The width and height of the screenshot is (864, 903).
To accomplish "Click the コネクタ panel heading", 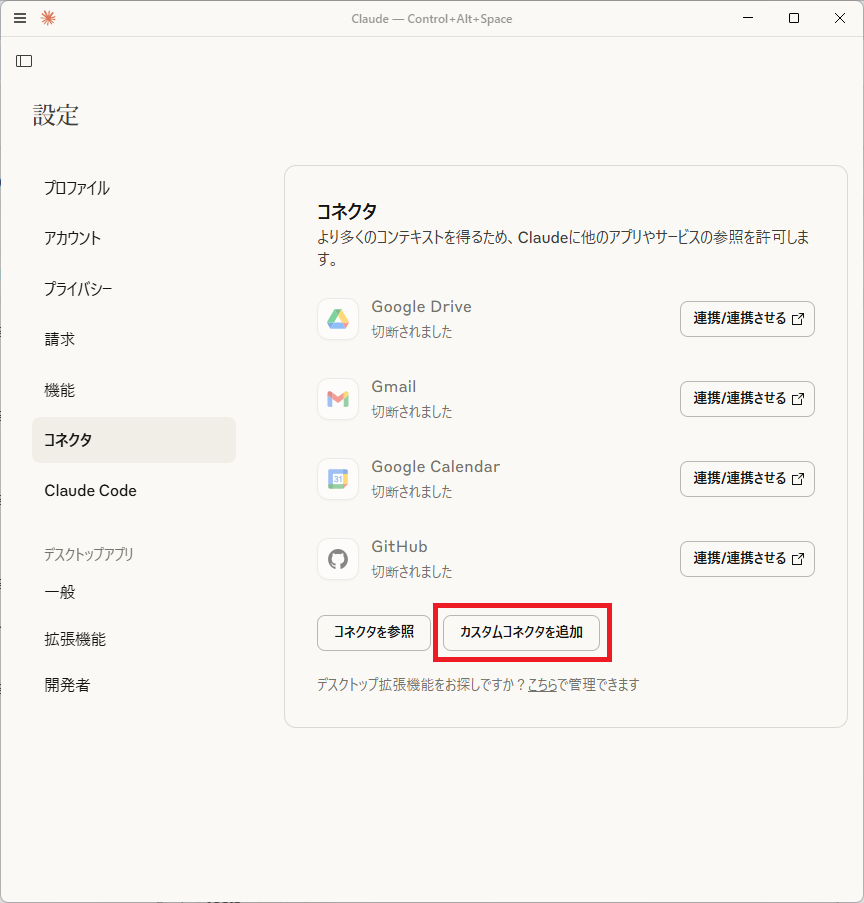I will coord(347,212).
